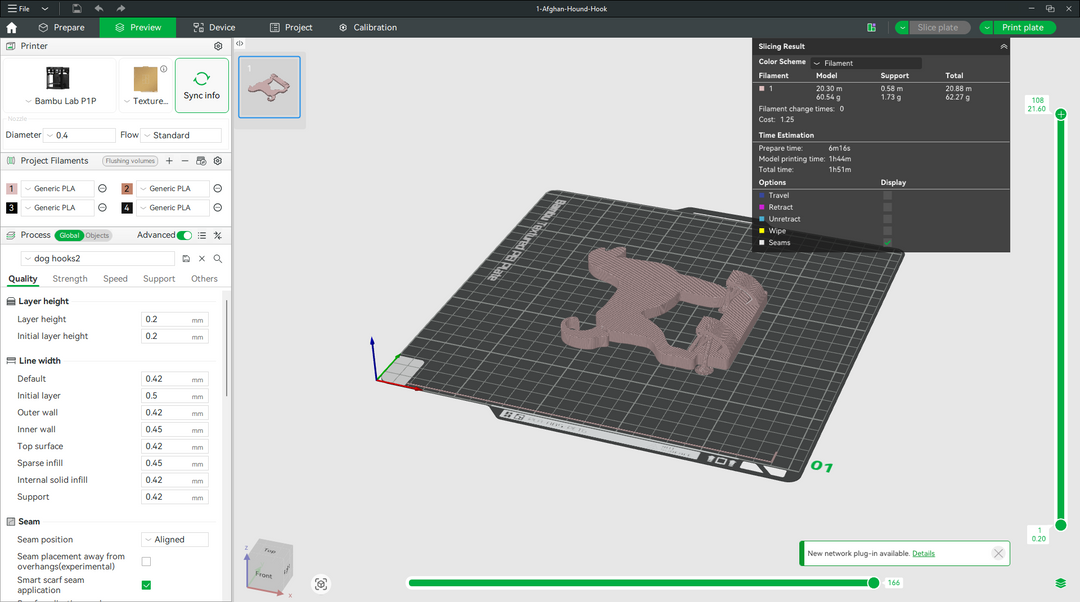Open the Project Filaments settings gear
The height and width of the screenshot is (602, 1080).
coord(218,162)
